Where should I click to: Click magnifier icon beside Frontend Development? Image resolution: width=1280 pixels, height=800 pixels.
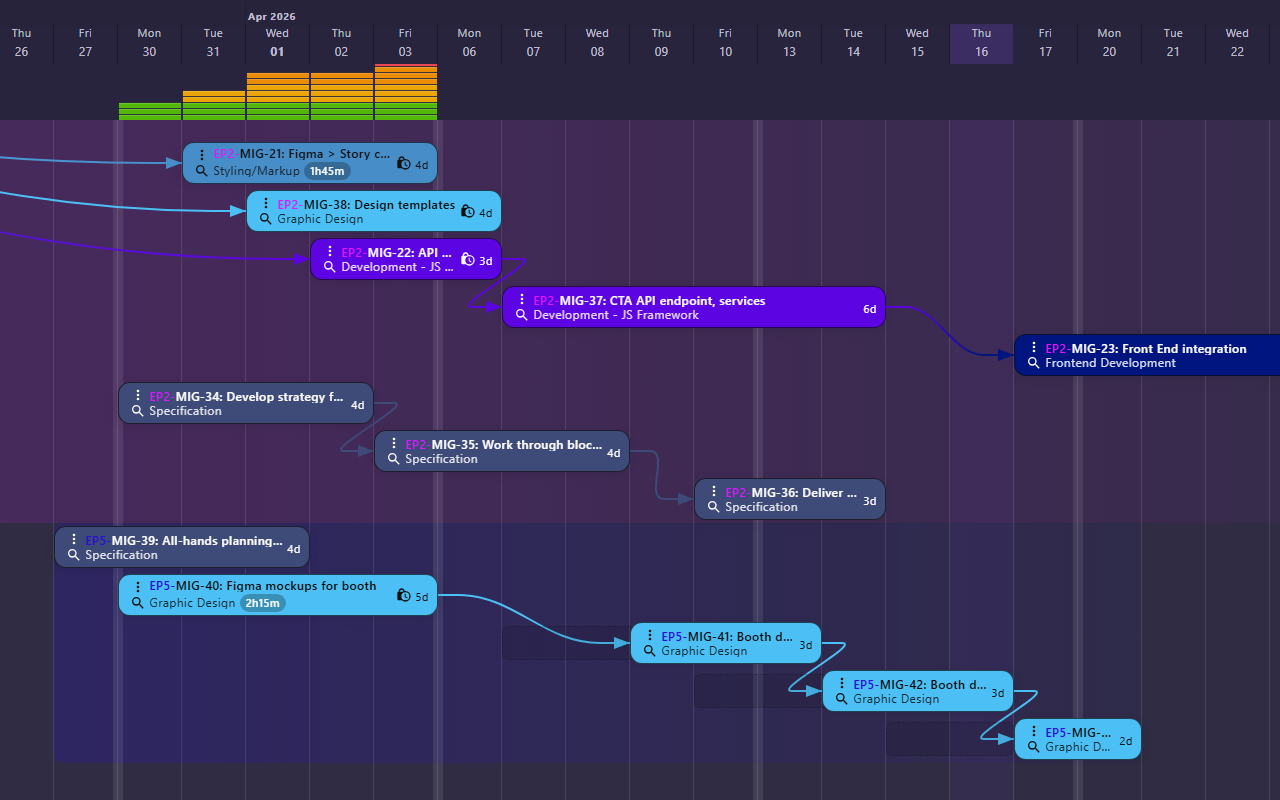(x=1033, y=363)
